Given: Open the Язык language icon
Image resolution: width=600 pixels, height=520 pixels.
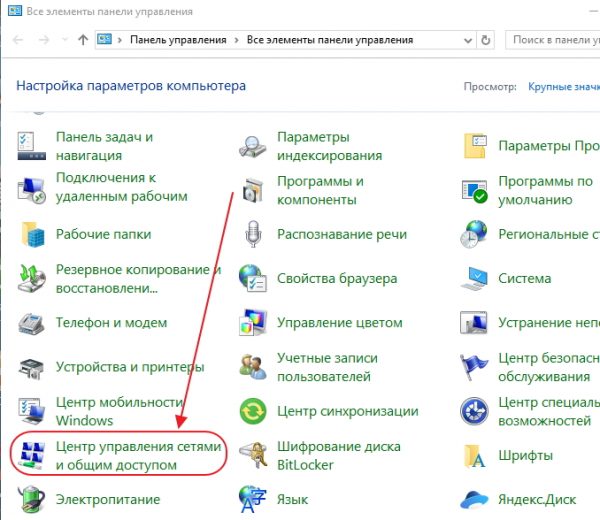Looking at the screenshot, I should point(252,499).
